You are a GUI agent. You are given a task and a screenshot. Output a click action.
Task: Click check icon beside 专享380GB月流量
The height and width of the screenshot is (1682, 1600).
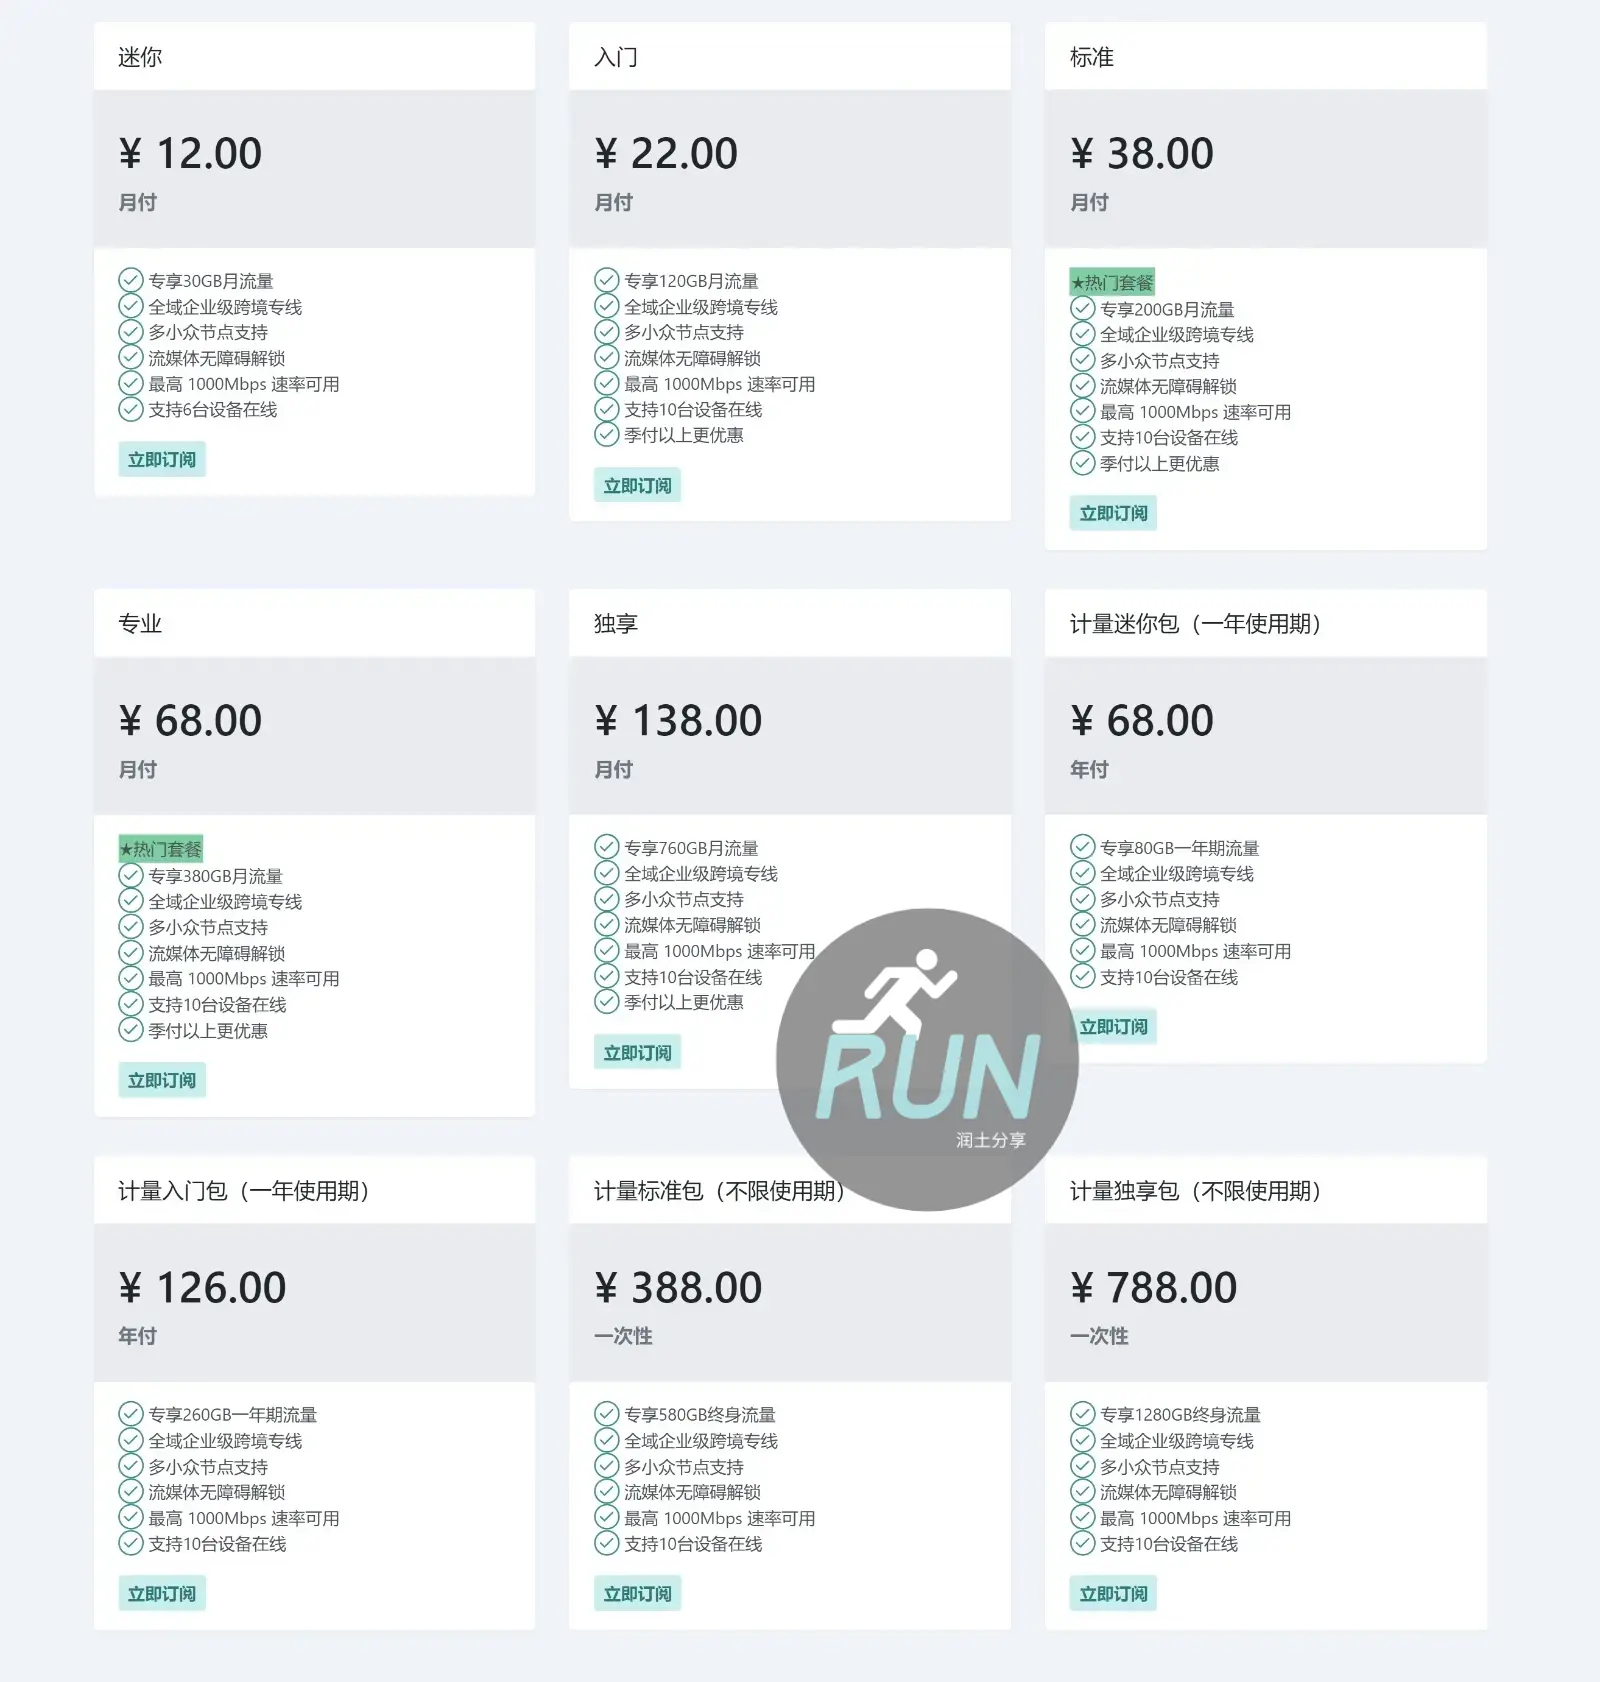(x=131, y=875)
